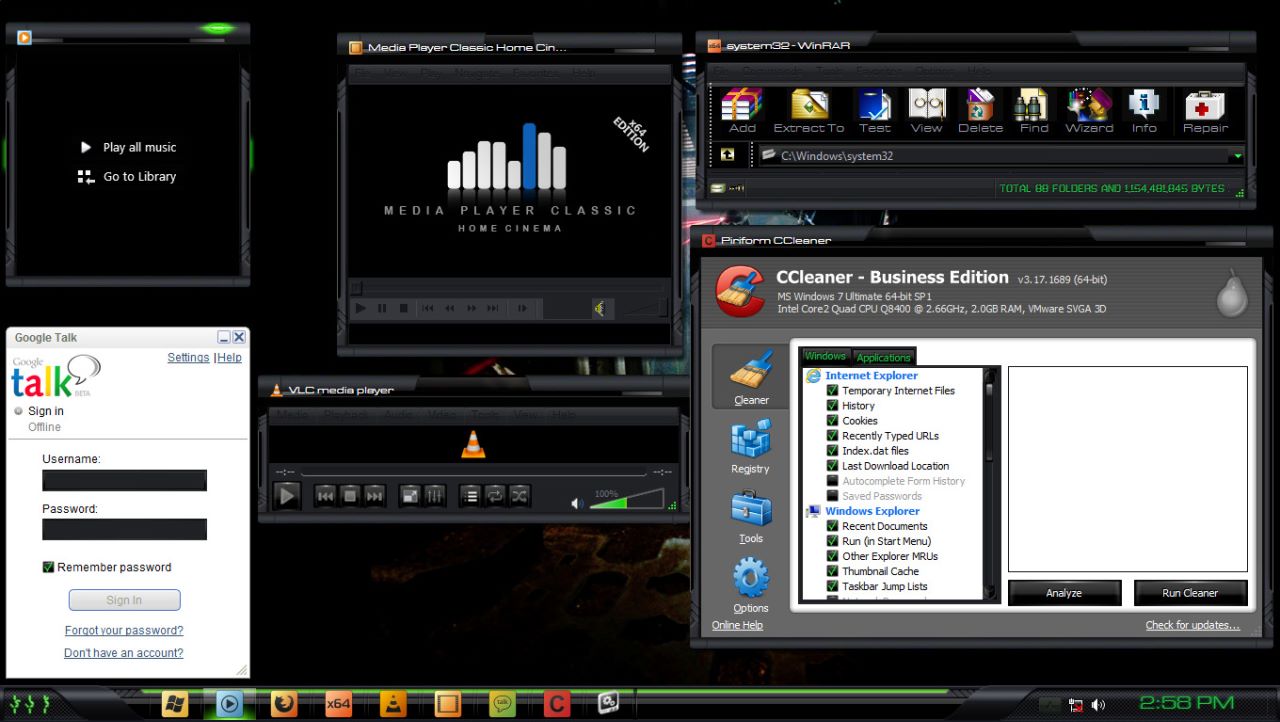
Task: Click the Username field in Google Talk
Action: tap(124, 481)
